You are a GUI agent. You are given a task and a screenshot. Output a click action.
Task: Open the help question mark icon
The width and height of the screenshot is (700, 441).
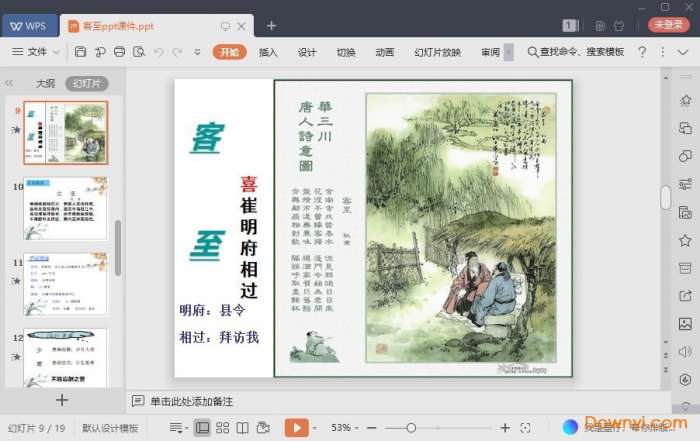(x=642, y=52)
